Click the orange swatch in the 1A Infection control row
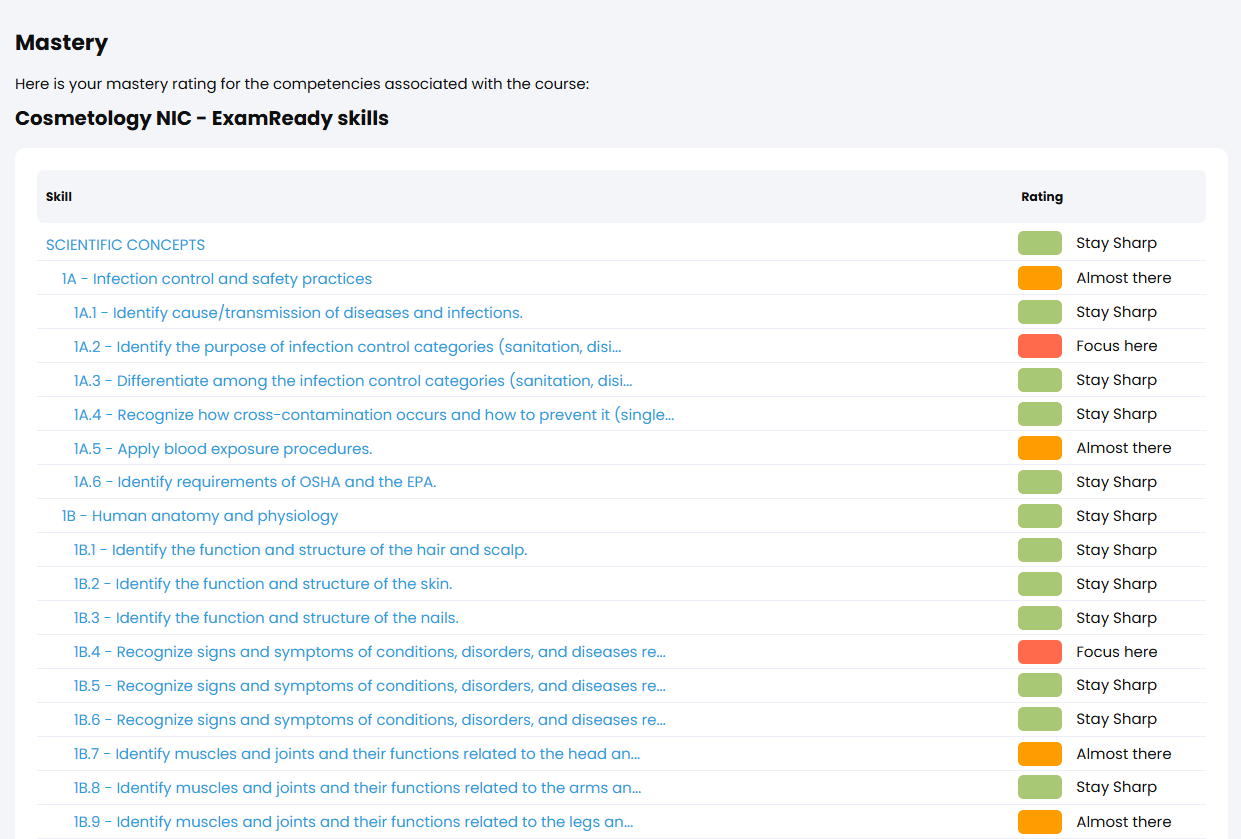Screen dimensions: 1241x839 point(1040,278)
